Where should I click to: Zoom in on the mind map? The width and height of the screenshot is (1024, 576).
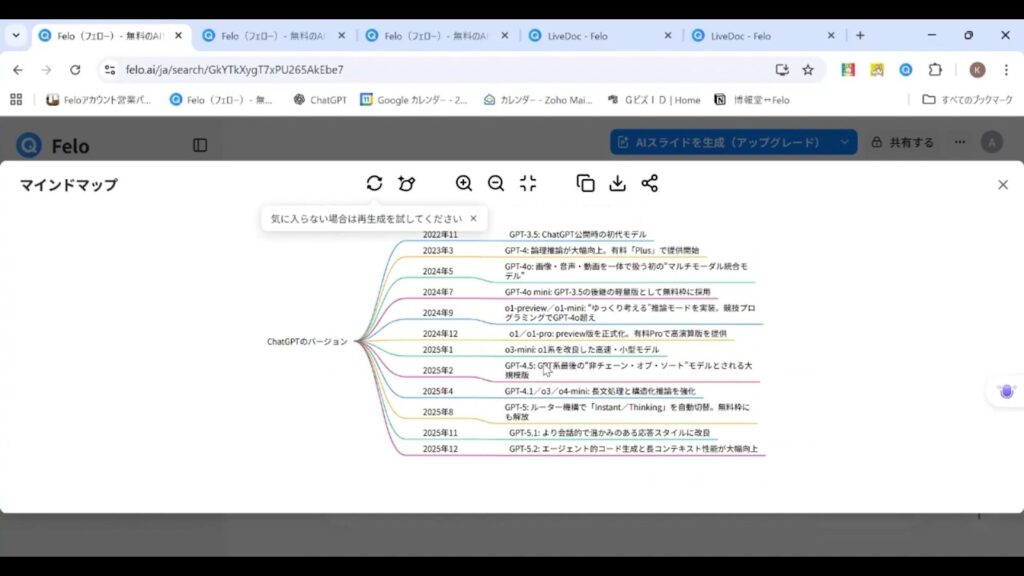(464, 183)
